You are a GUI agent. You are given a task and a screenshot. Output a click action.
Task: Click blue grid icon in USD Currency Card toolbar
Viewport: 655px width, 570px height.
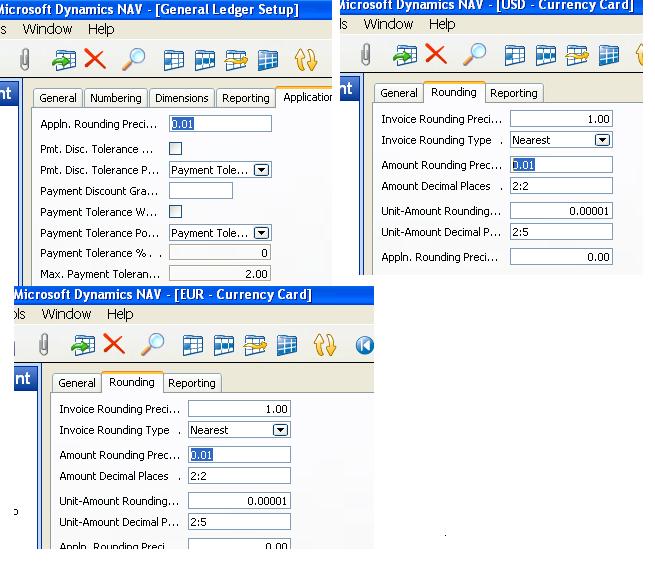pyautogui.click(x=609, y=55)
